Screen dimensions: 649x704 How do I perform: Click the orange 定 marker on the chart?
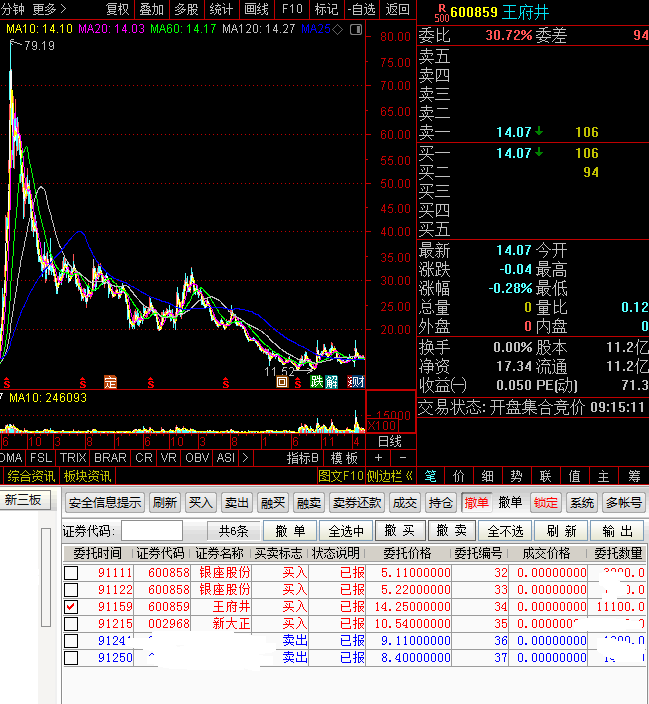pos(110,382)
